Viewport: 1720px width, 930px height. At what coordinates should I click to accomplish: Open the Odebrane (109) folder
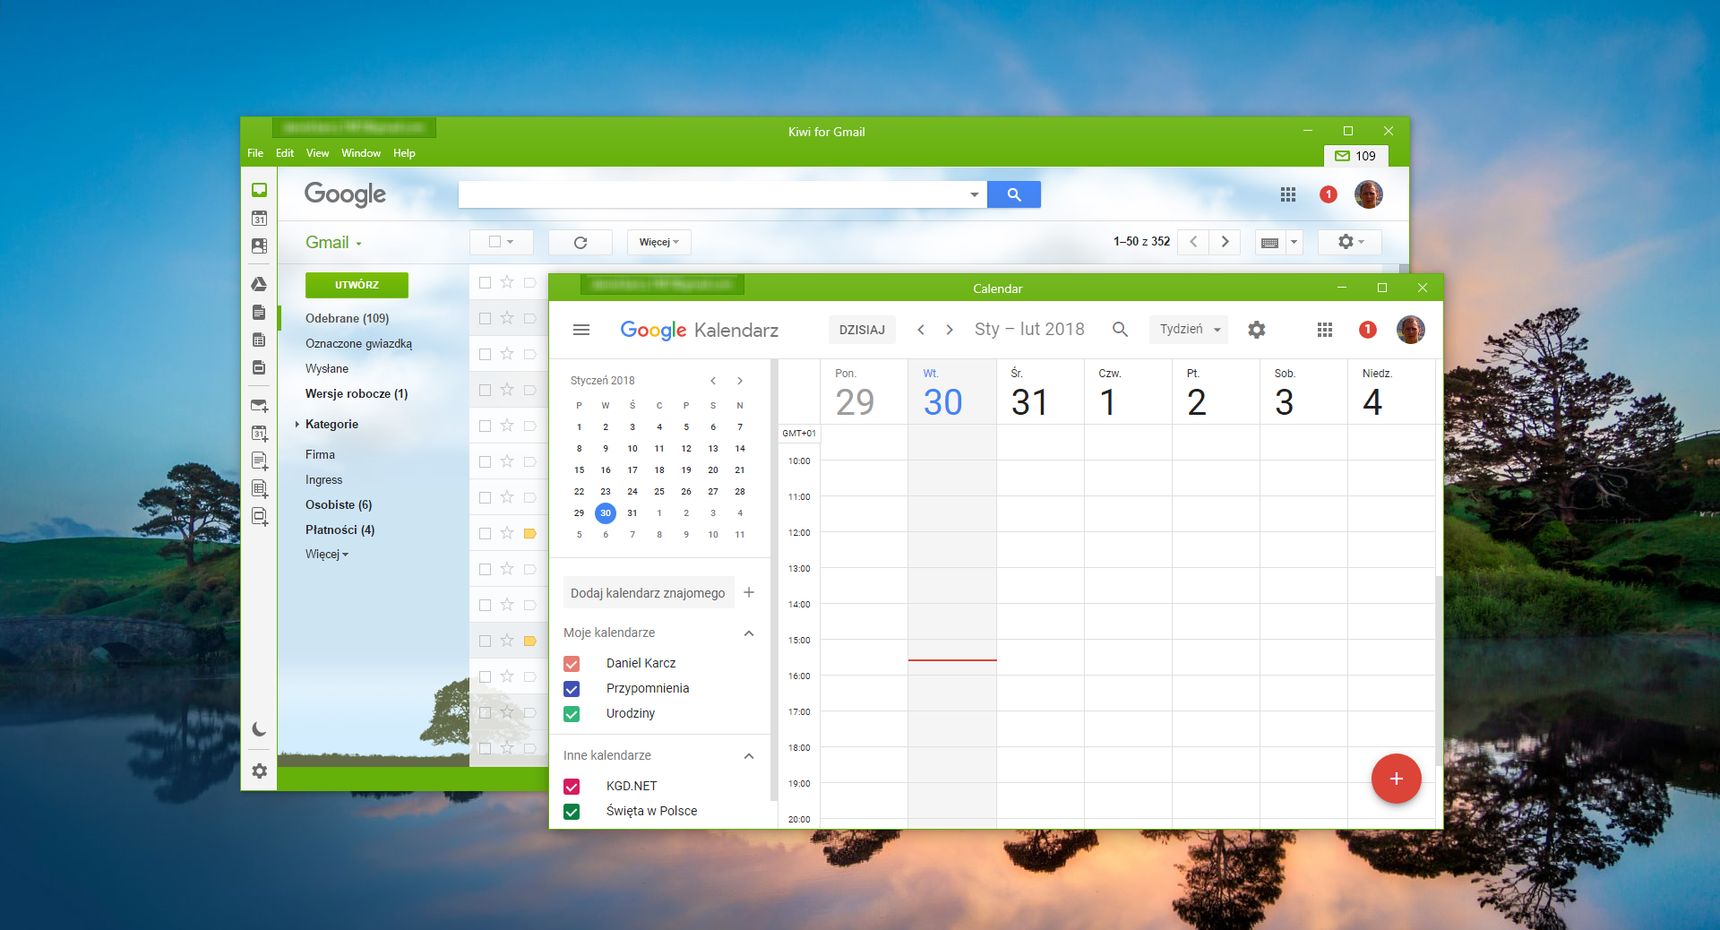(x=347, y=319)
